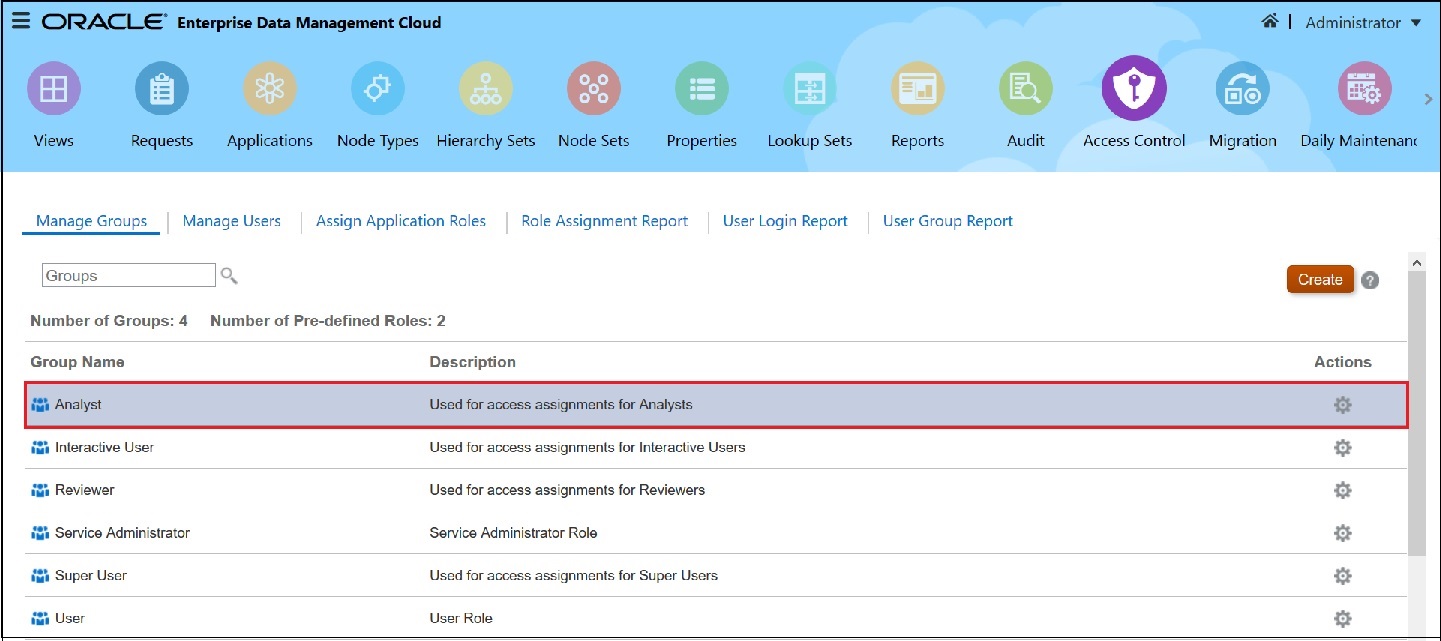
Task: Open actions gear for Reviewer group
Action: 1343,491
